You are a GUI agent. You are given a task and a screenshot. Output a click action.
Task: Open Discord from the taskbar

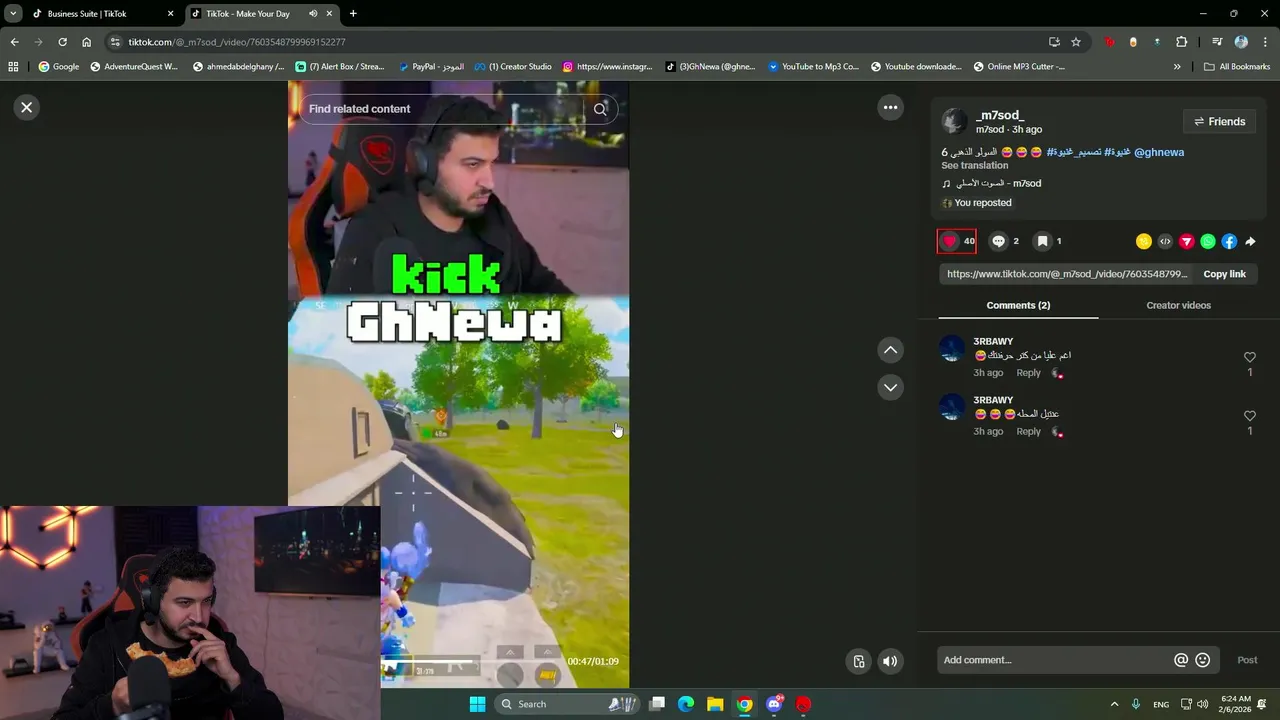(774, 704)
